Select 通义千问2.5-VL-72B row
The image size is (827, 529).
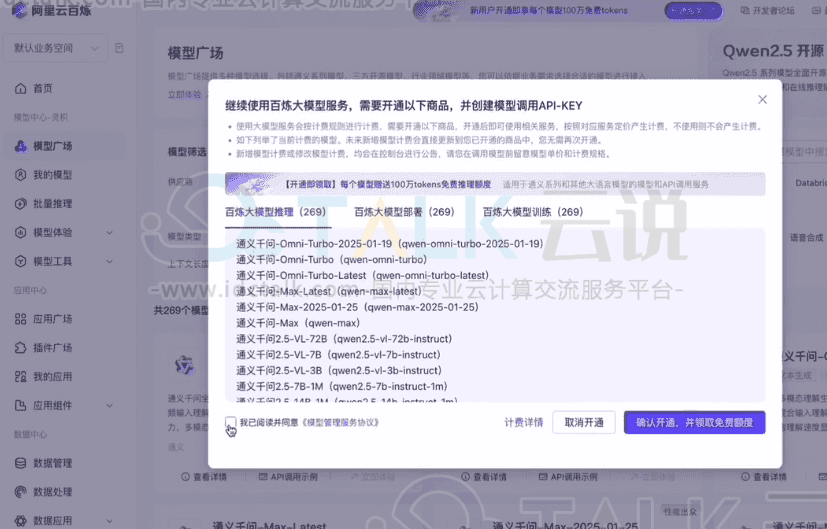coord(344,339)
